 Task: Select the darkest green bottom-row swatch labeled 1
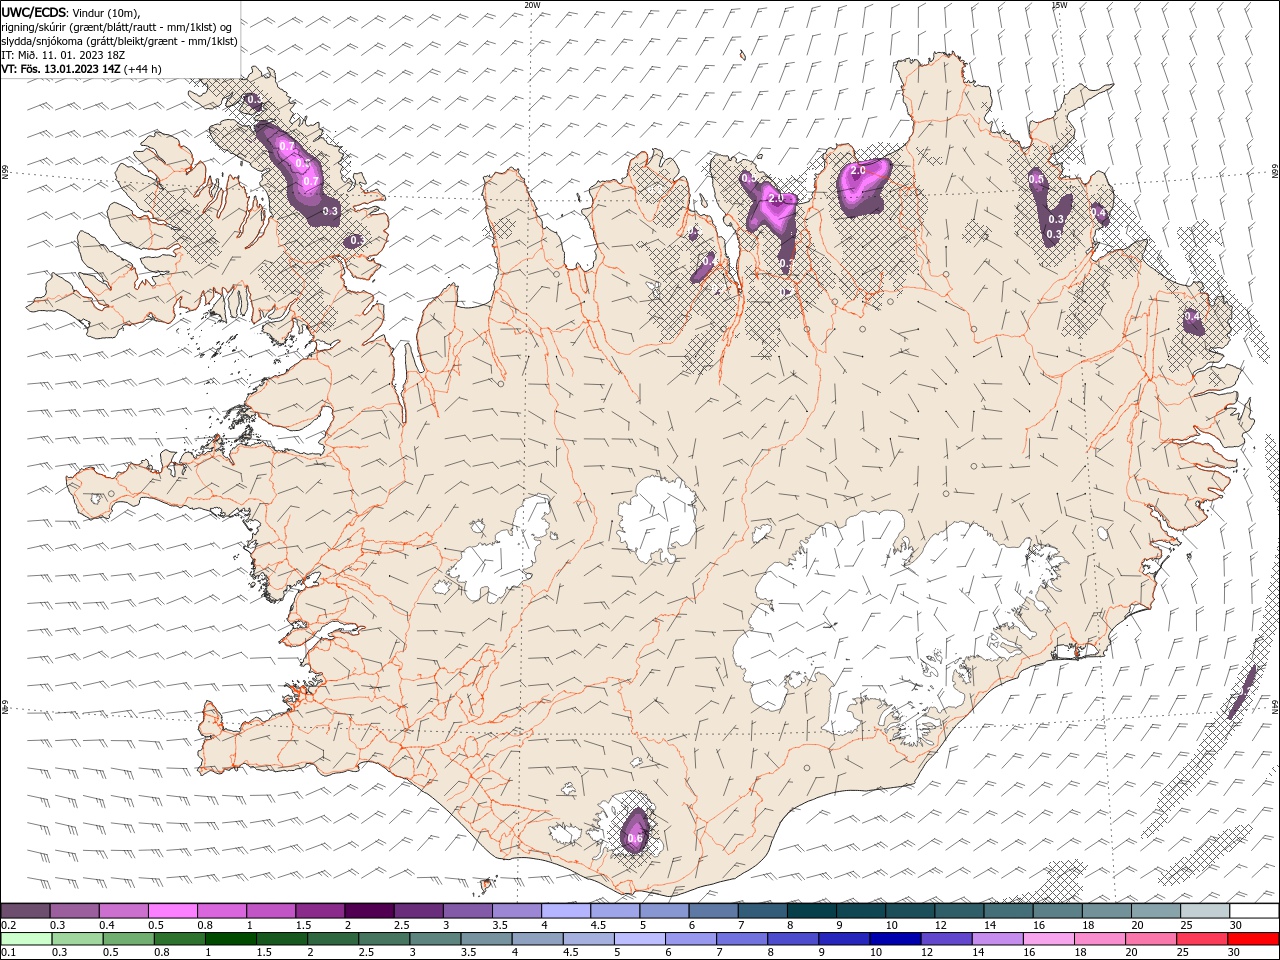[x=231, y=939]
